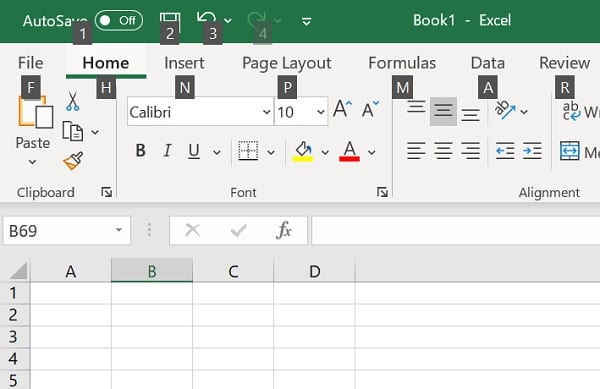Open the Calibri font name dropdown

(x=266, y=112)
